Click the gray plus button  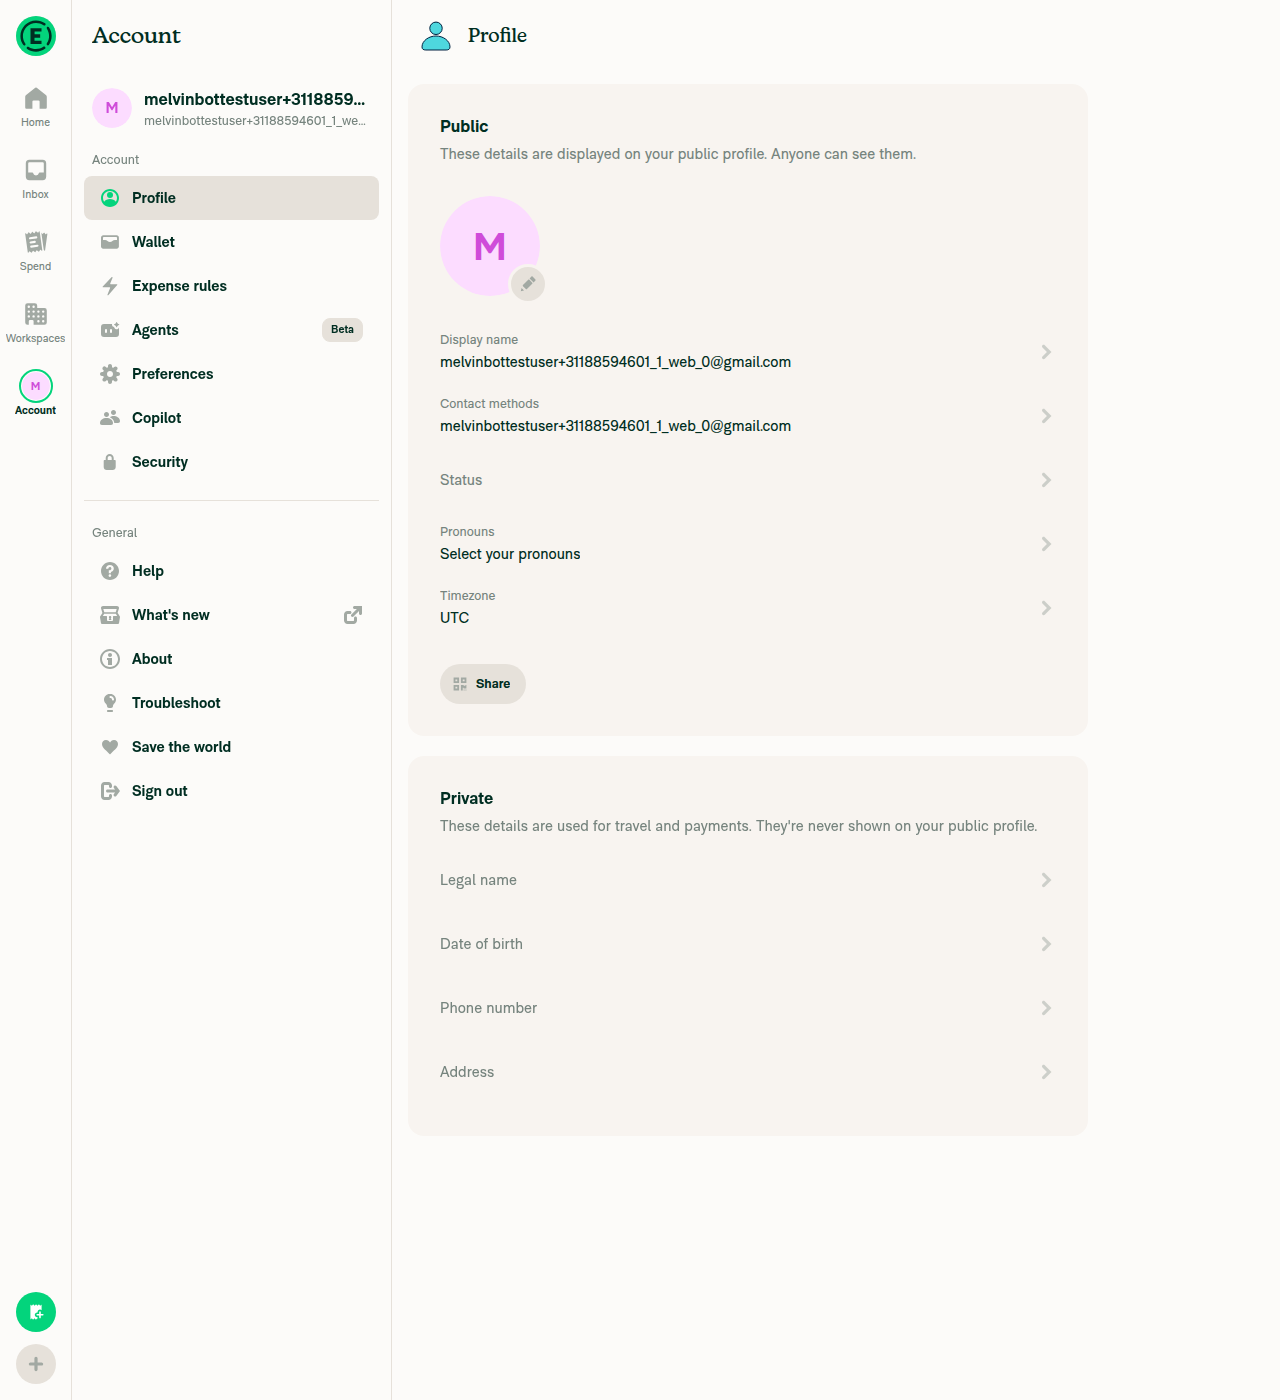pyautogui.click(x=36, y=1364)
